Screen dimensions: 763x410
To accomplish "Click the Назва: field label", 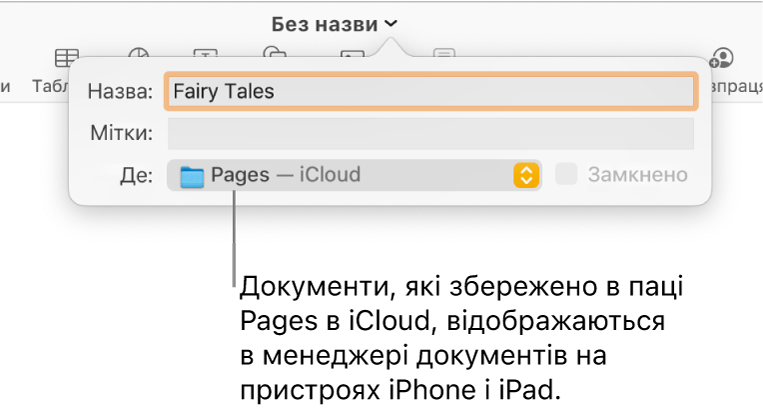I will 120,91.
